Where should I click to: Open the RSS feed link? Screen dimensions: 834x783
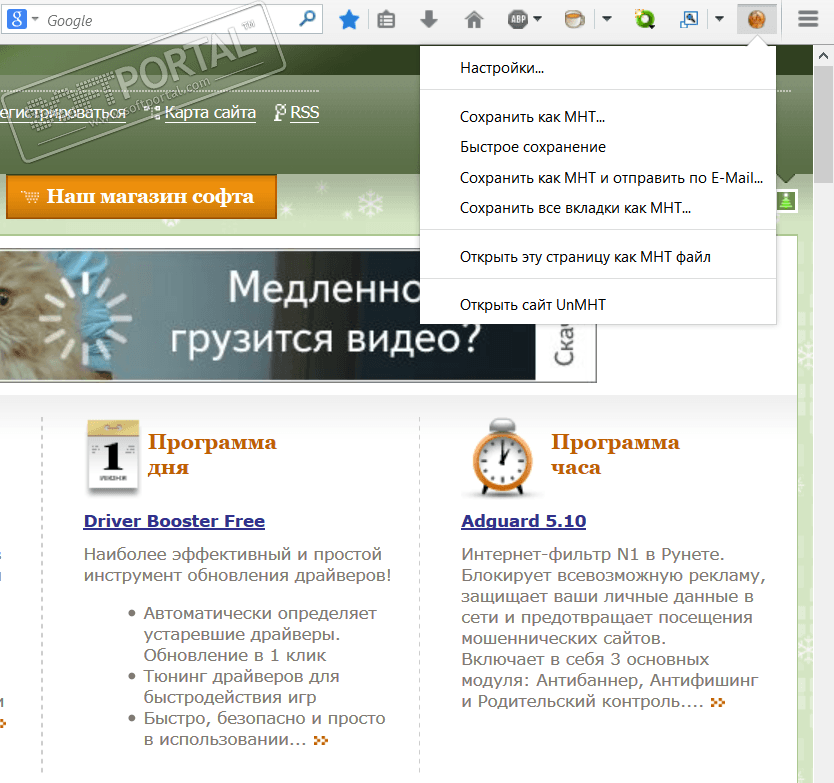[x=304, y=113]
